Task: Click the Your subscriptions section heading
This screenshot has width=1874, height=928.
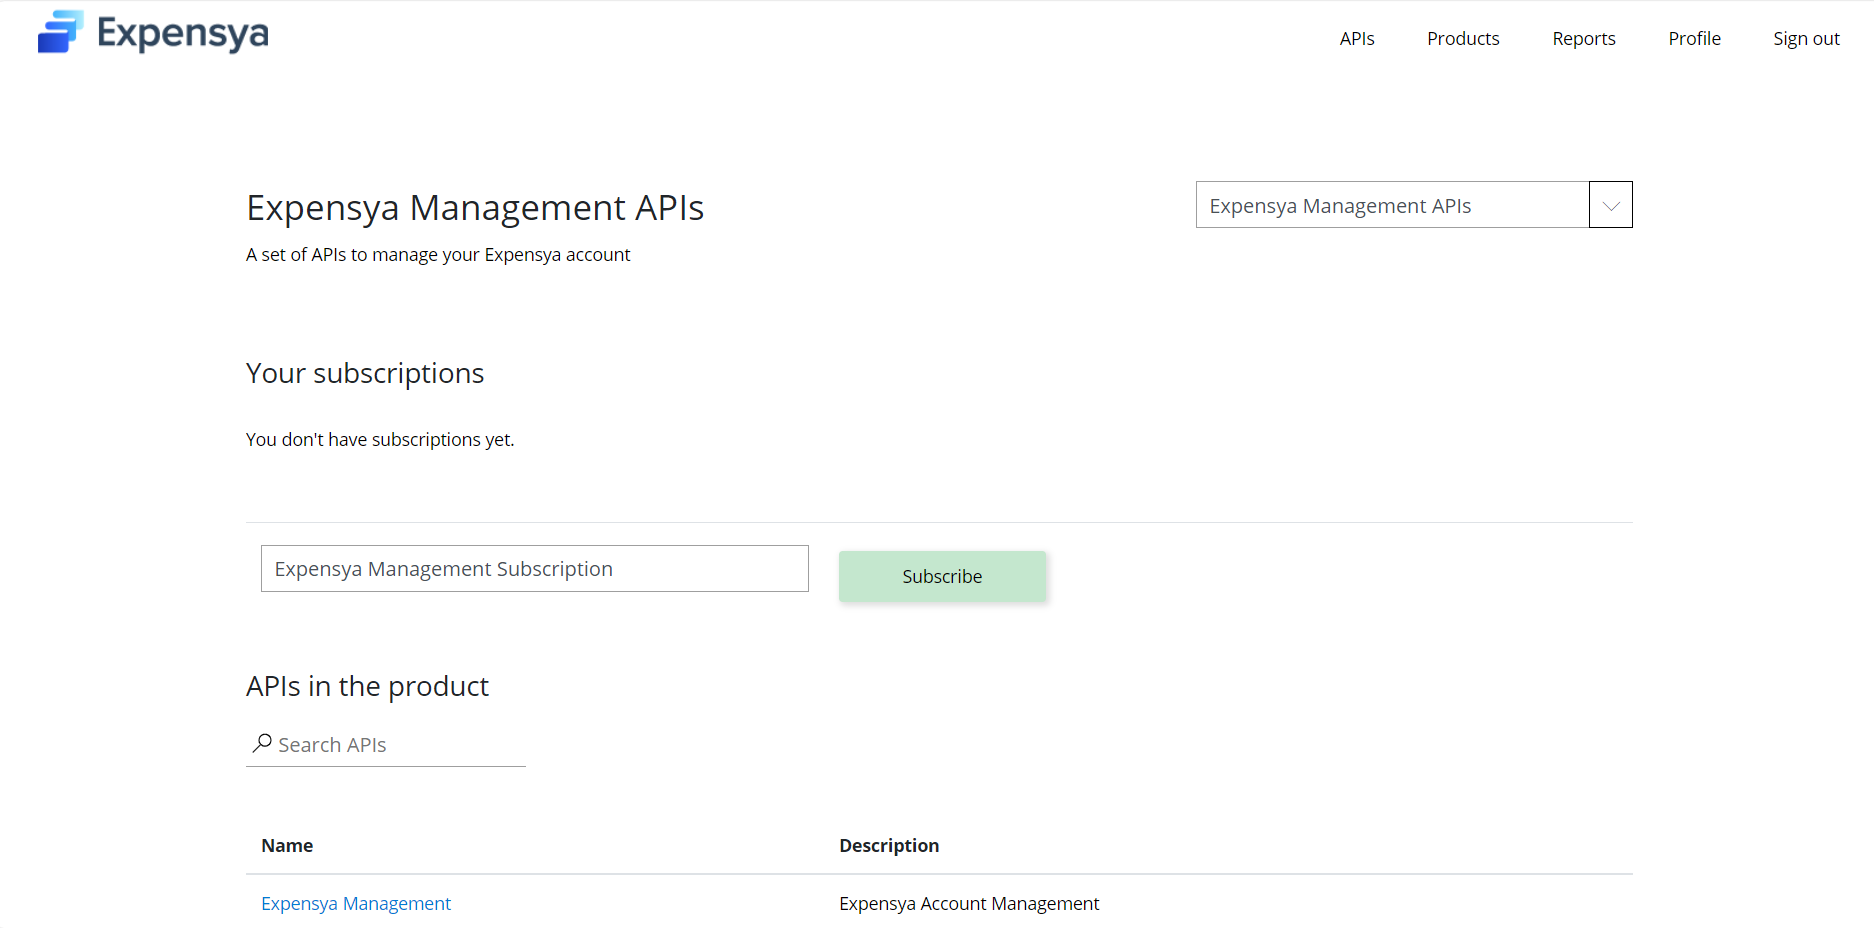Action: pyautogui.click(x=365, y=373)
